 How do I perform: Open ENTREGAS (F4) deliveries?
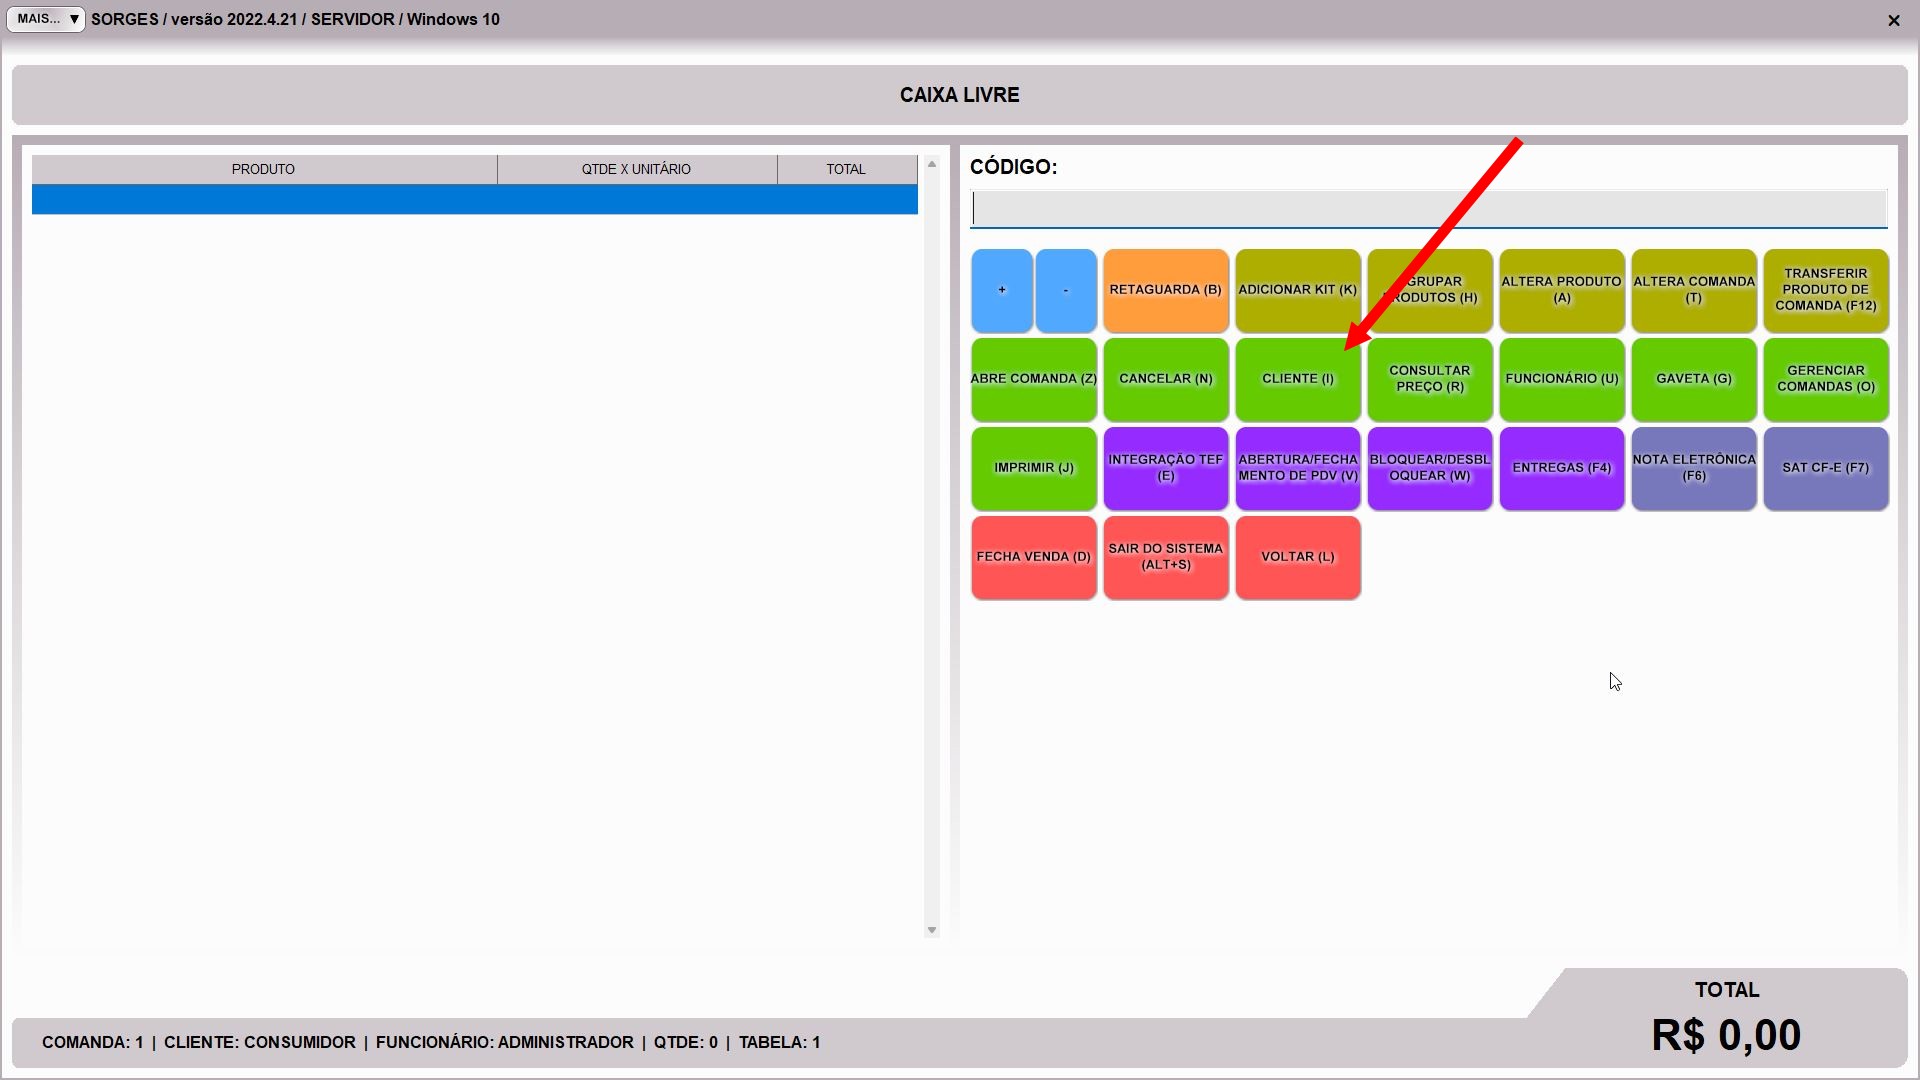[x=1561, y=468]
